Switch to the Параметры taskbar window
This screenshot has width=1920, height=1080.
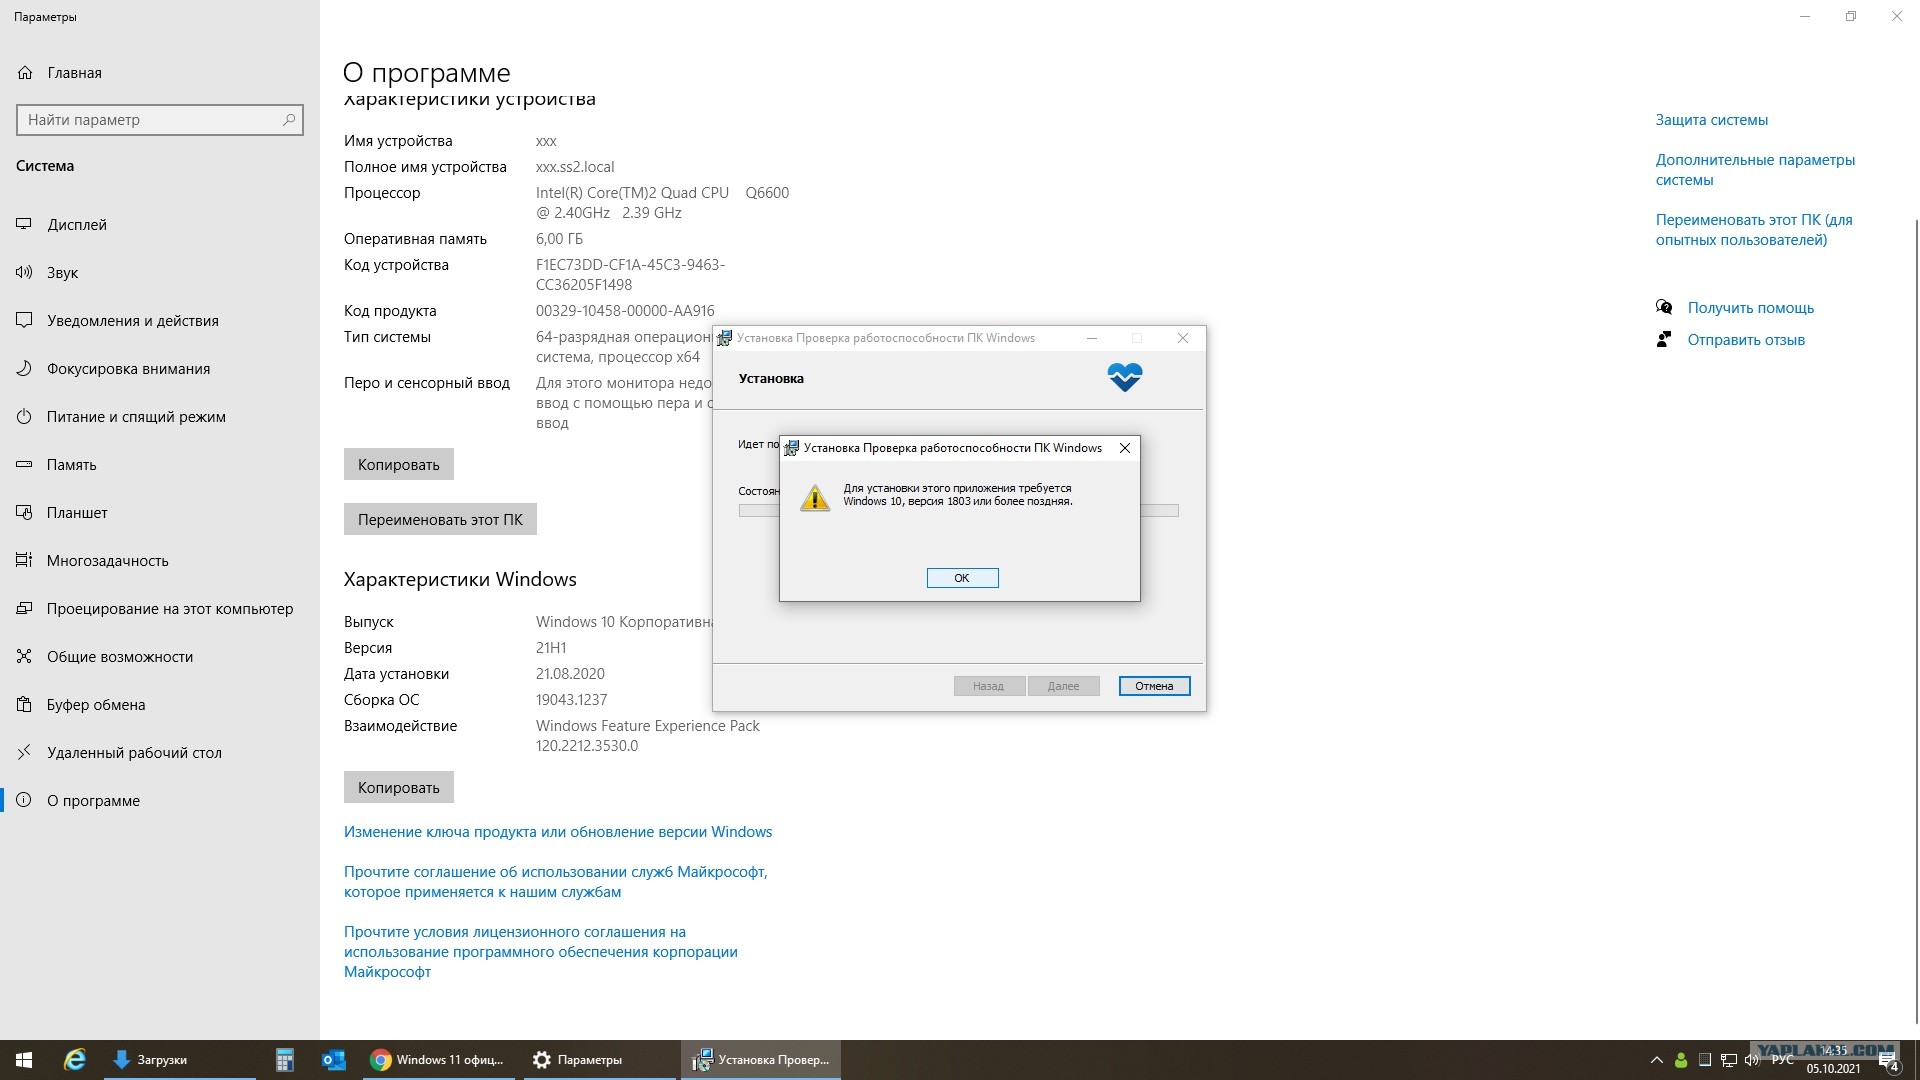pos(601,1060)
